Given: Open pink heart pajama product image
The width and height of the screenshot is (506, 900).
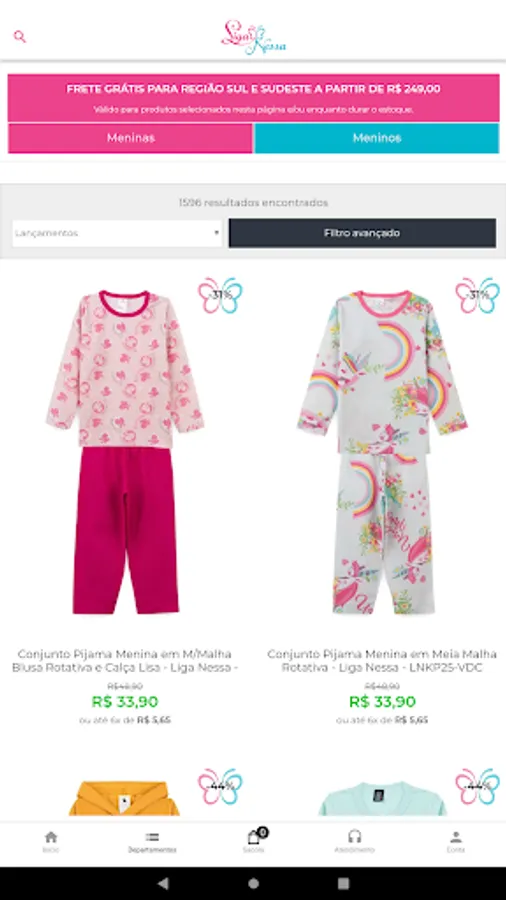Looking at the screenshot, I should coord(125,452).
